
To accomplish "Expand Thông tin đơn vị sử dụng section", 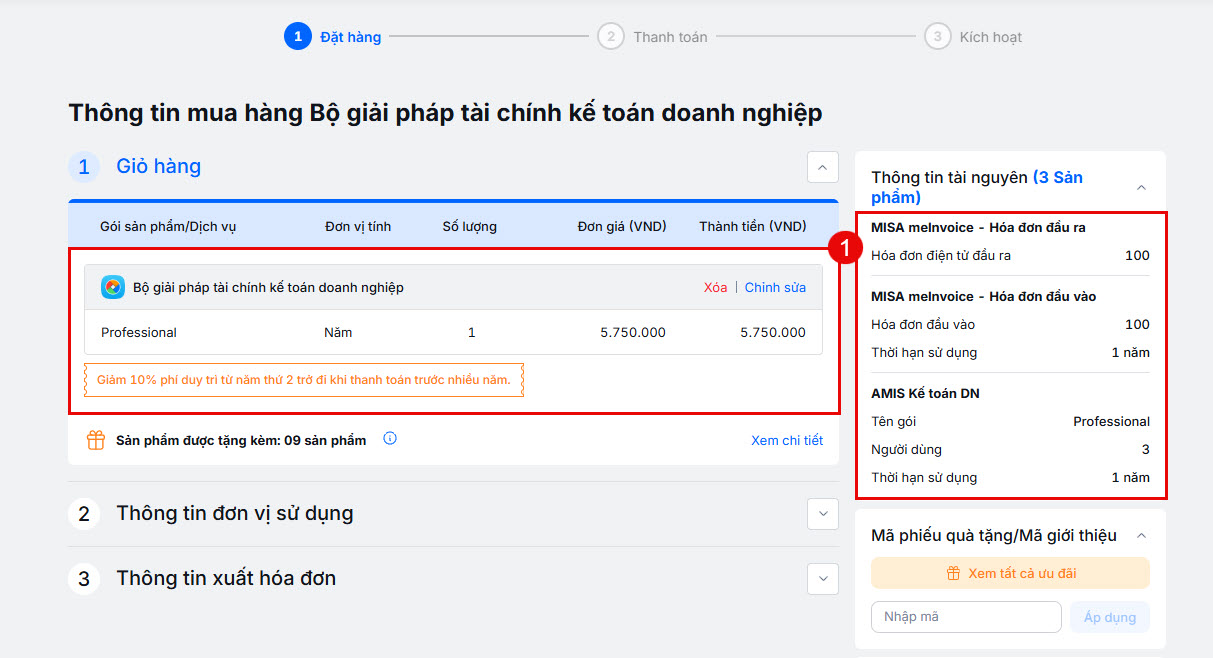I will tap(822, 514).
